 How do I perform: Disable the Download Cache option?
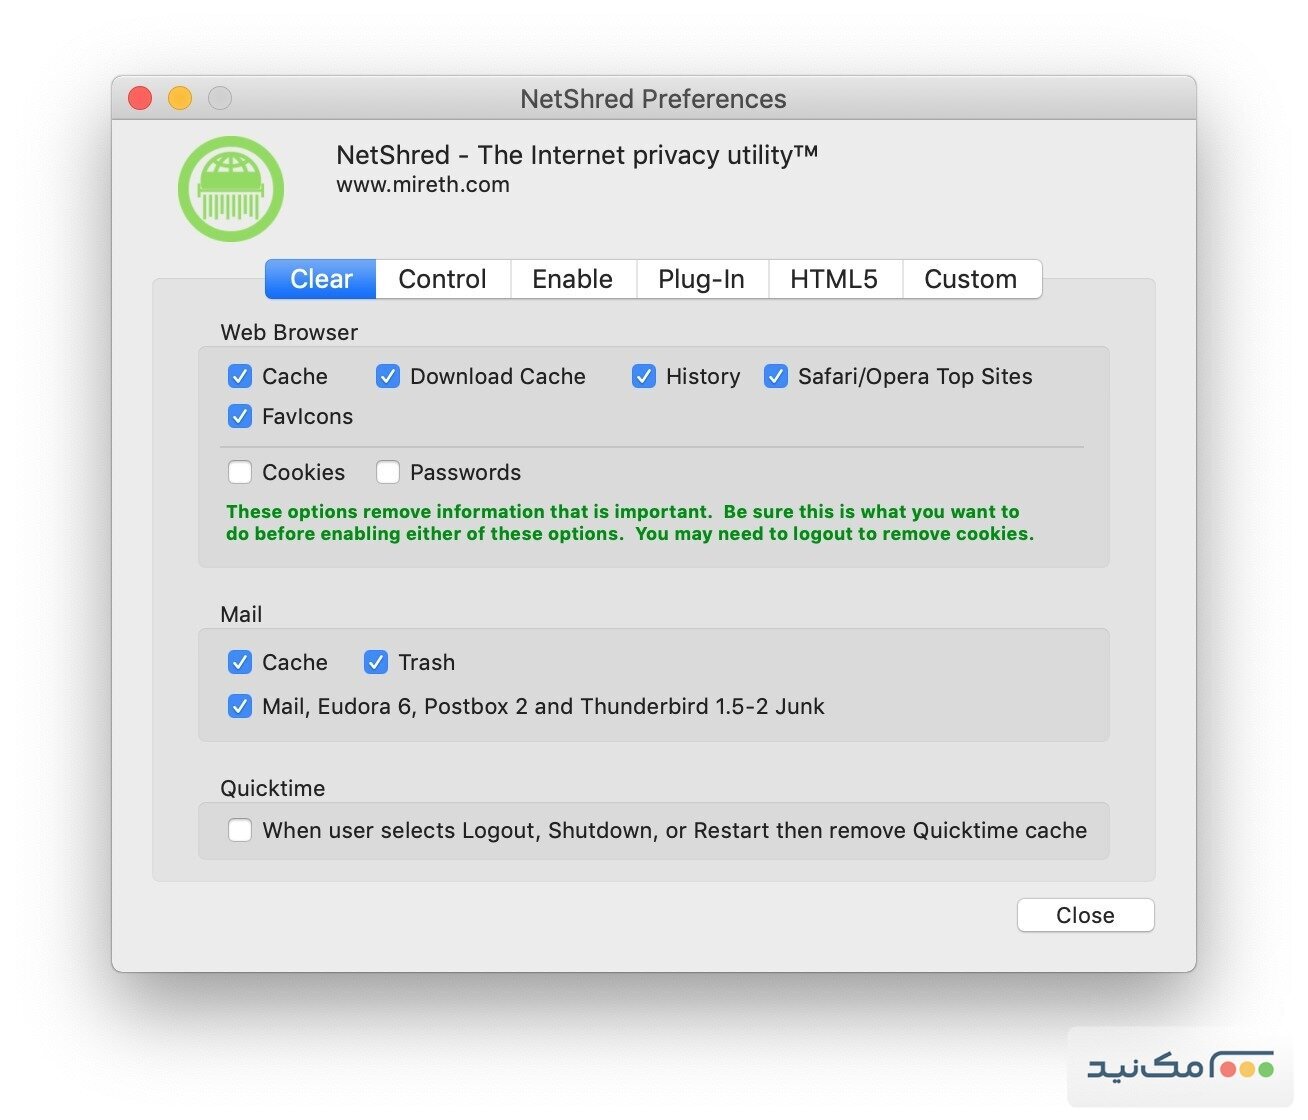388,376
